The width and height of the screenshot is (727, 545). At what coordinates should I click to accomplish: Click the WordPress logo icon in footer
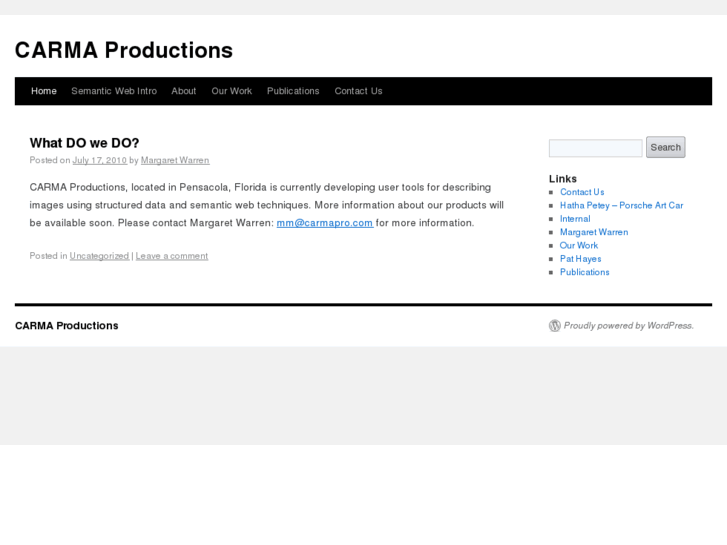(x=555, y=326)
